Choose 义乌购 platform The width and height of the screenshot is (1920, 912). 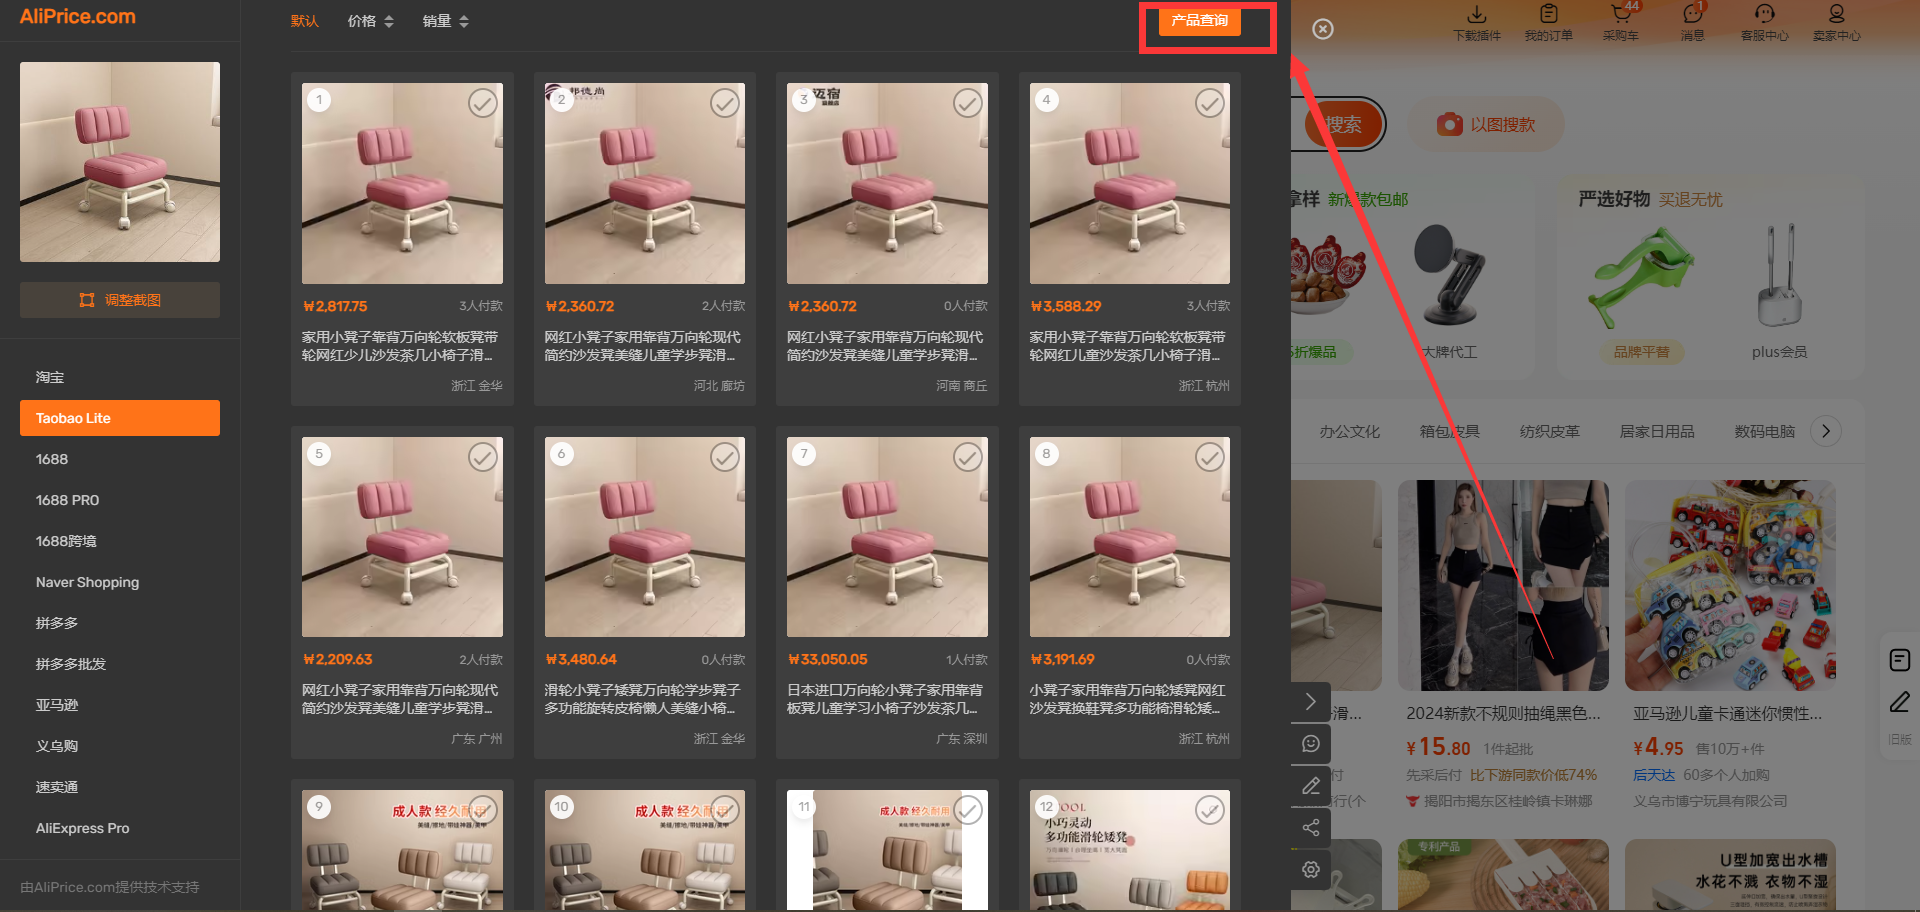120,746
